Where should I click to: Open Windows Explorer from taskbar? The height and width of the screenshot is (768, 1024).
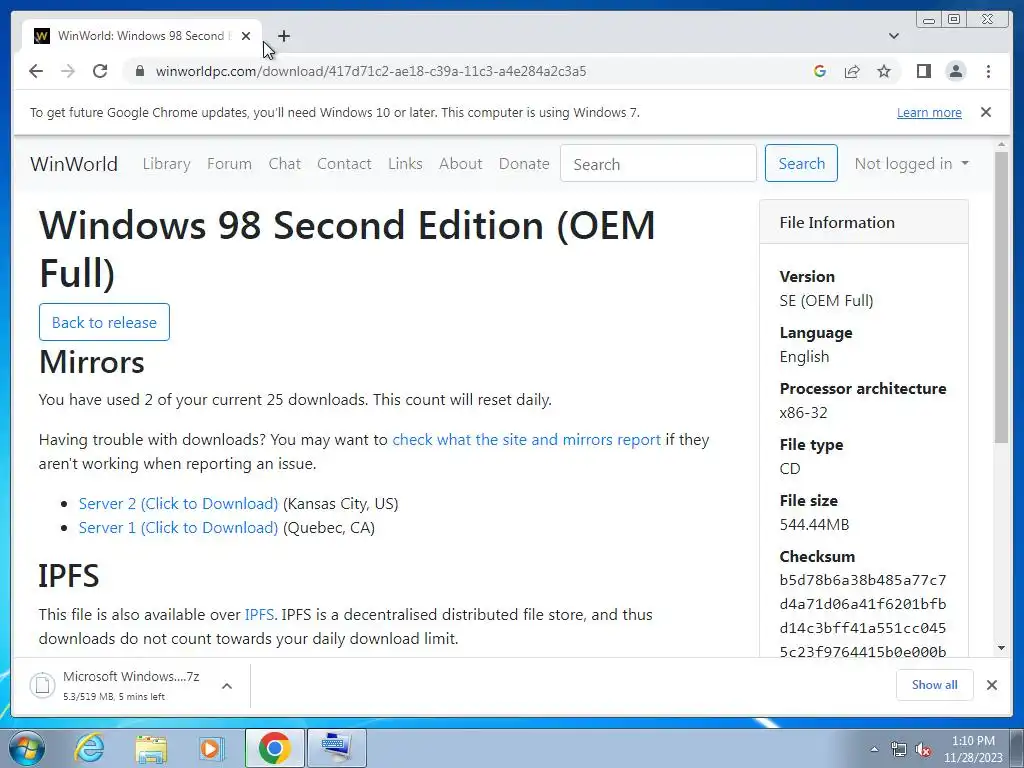152,748
